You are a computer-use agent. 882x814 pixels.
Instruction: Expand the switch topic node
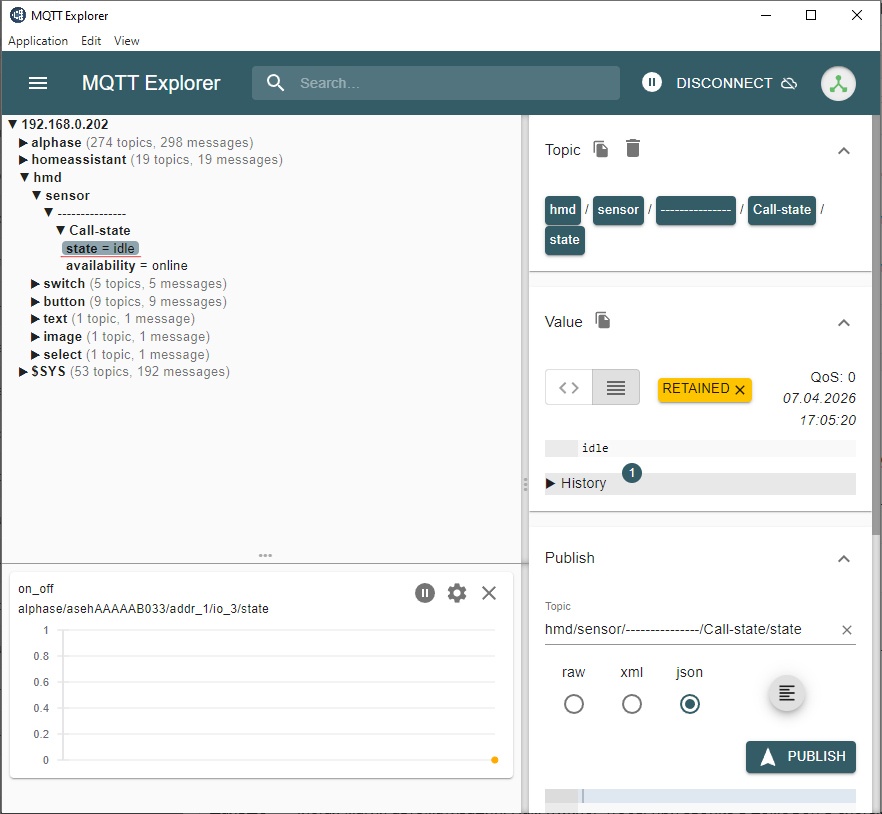pos(35,284)
